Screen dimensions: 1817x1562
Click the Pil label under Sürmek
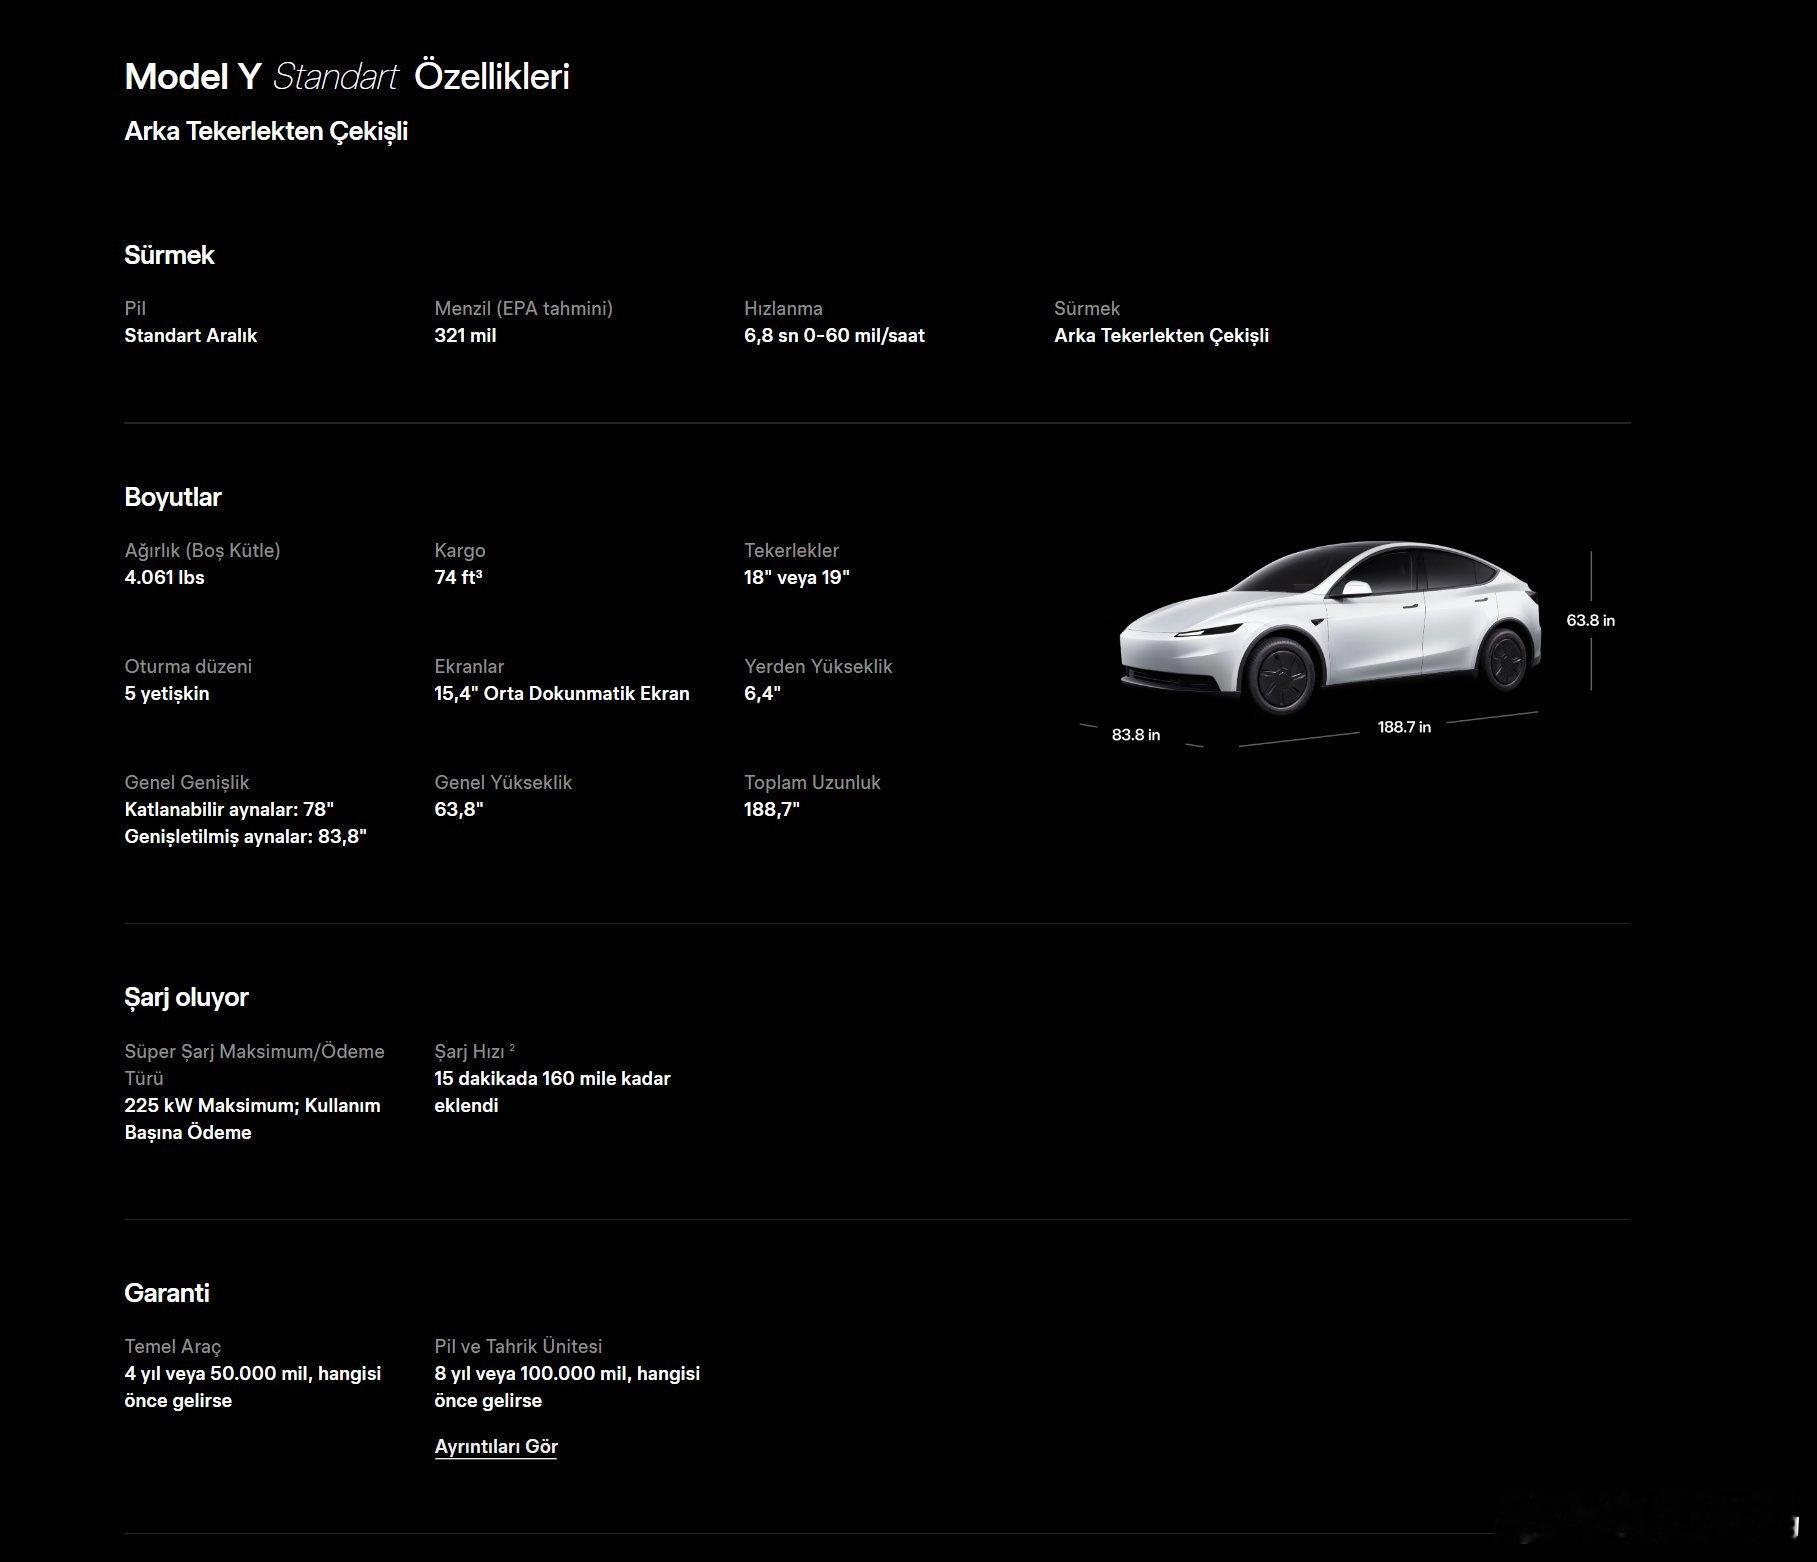(135, 308)
